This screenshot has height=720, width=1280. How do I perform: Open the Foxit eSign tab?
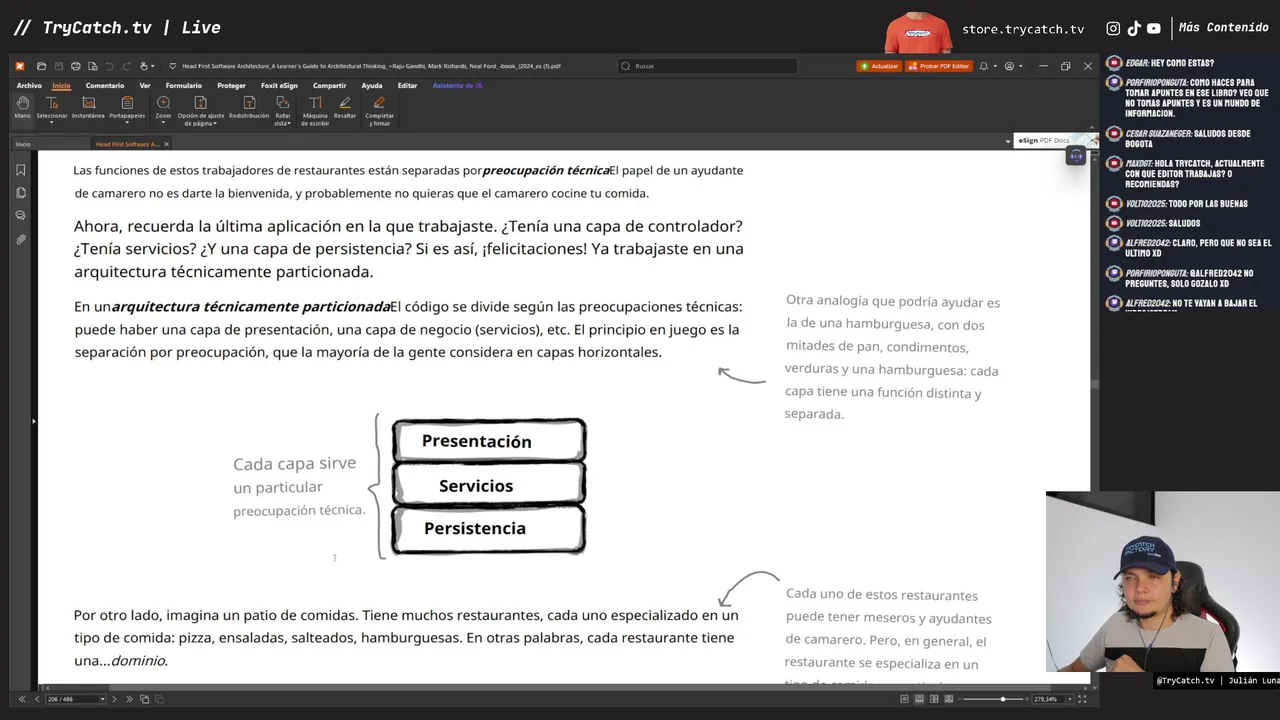(279, 86)
